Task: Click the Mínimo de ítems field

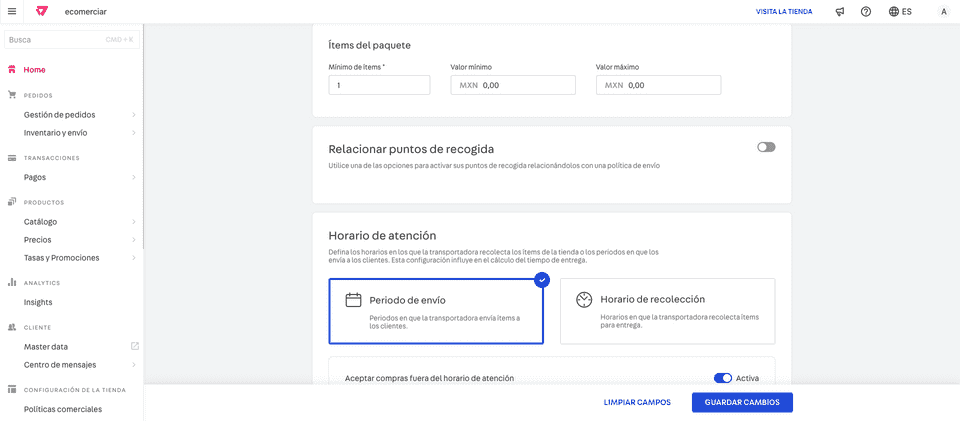Action: click(380, 86)
